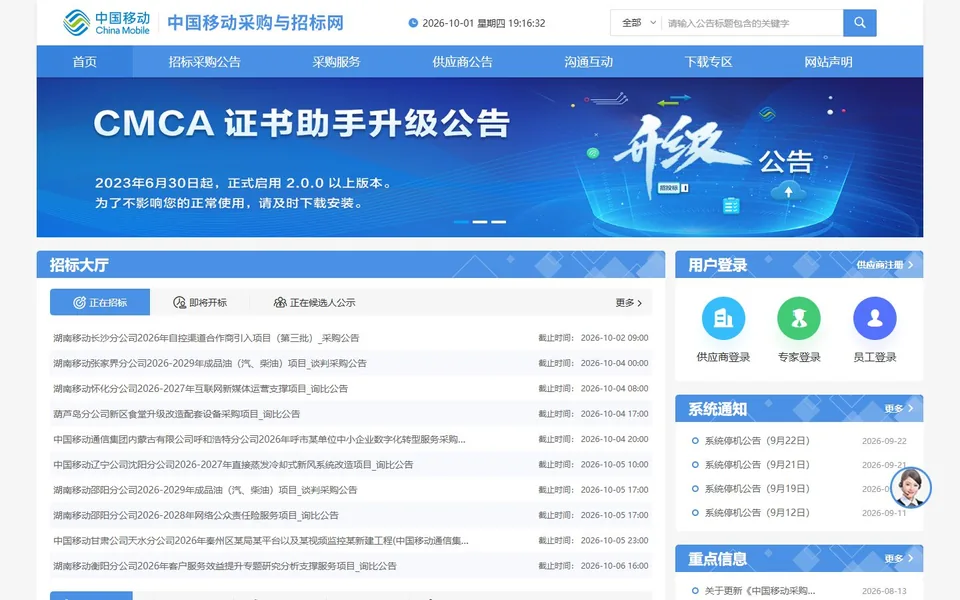Open 内蒙古呼和浩特分公司数字化转型服务采购 notice
The width and height of the screenshot is (960, 600).
pos(260,439)
